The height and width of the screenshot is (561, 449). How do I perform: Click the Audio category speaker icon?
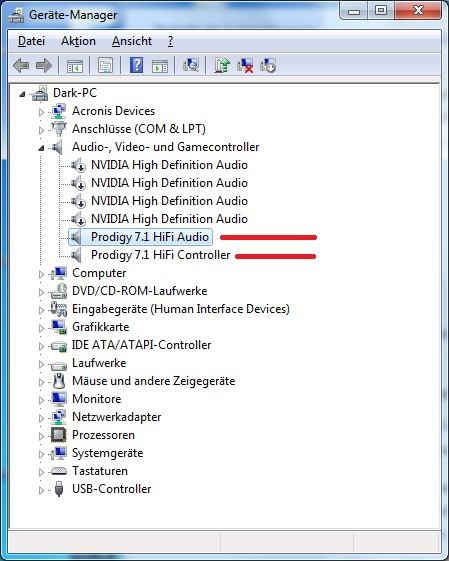click(57, 147)
